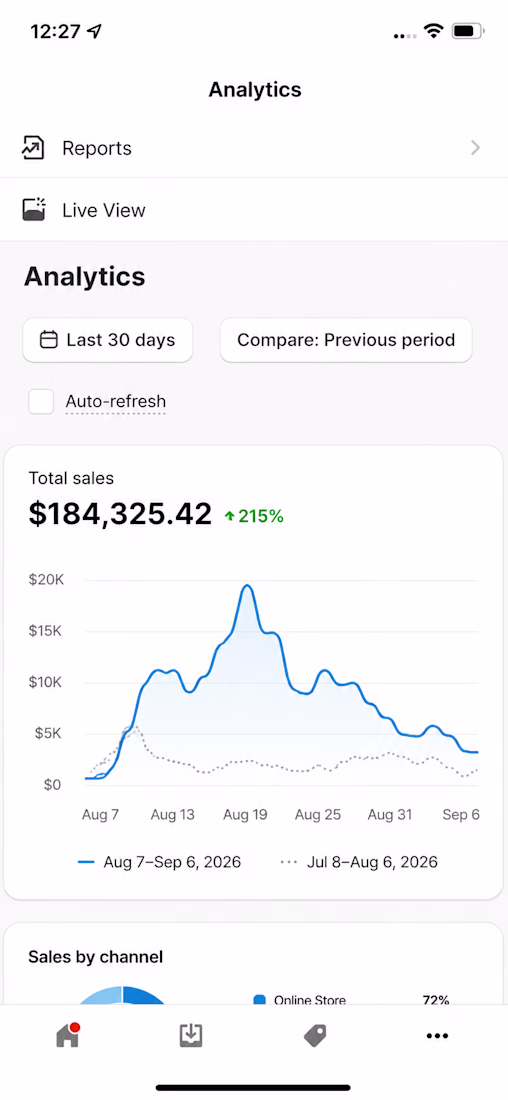Viewport: 508px width, 1100px height.
Task: Tap the Analytics title in the top bar
Action: pyautogui.click(x=255, y=90)
